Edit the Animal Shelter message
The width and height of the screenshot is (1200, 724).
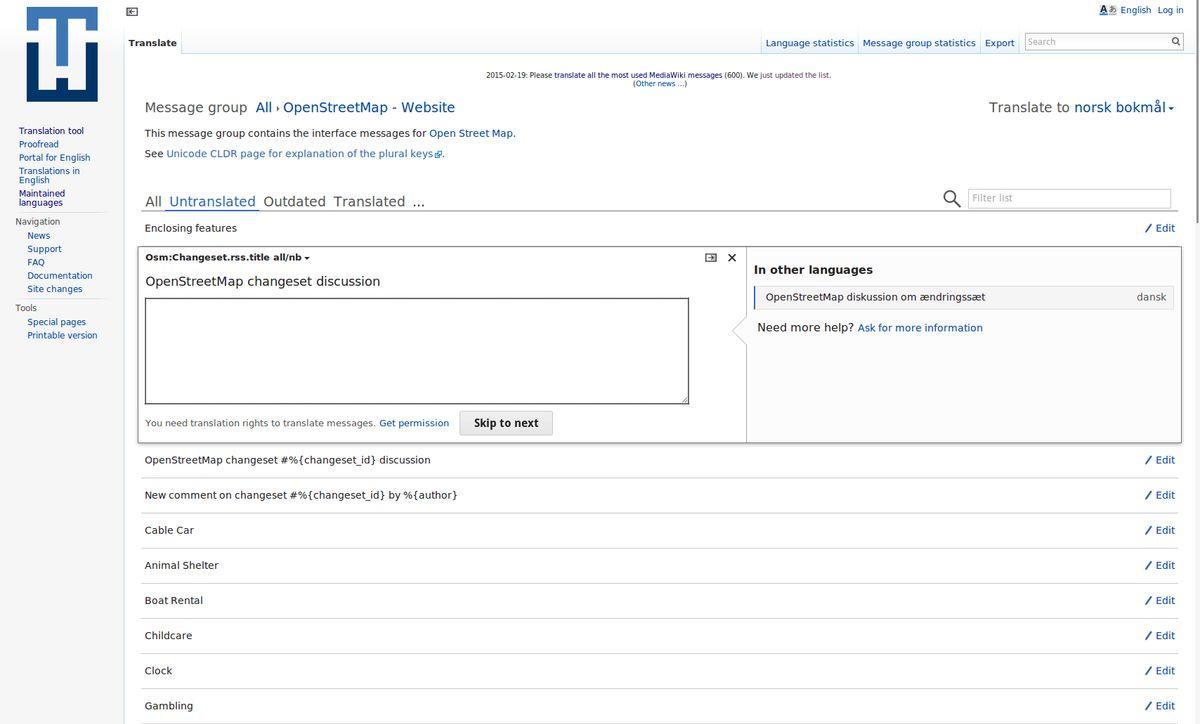pos(1160,565)
